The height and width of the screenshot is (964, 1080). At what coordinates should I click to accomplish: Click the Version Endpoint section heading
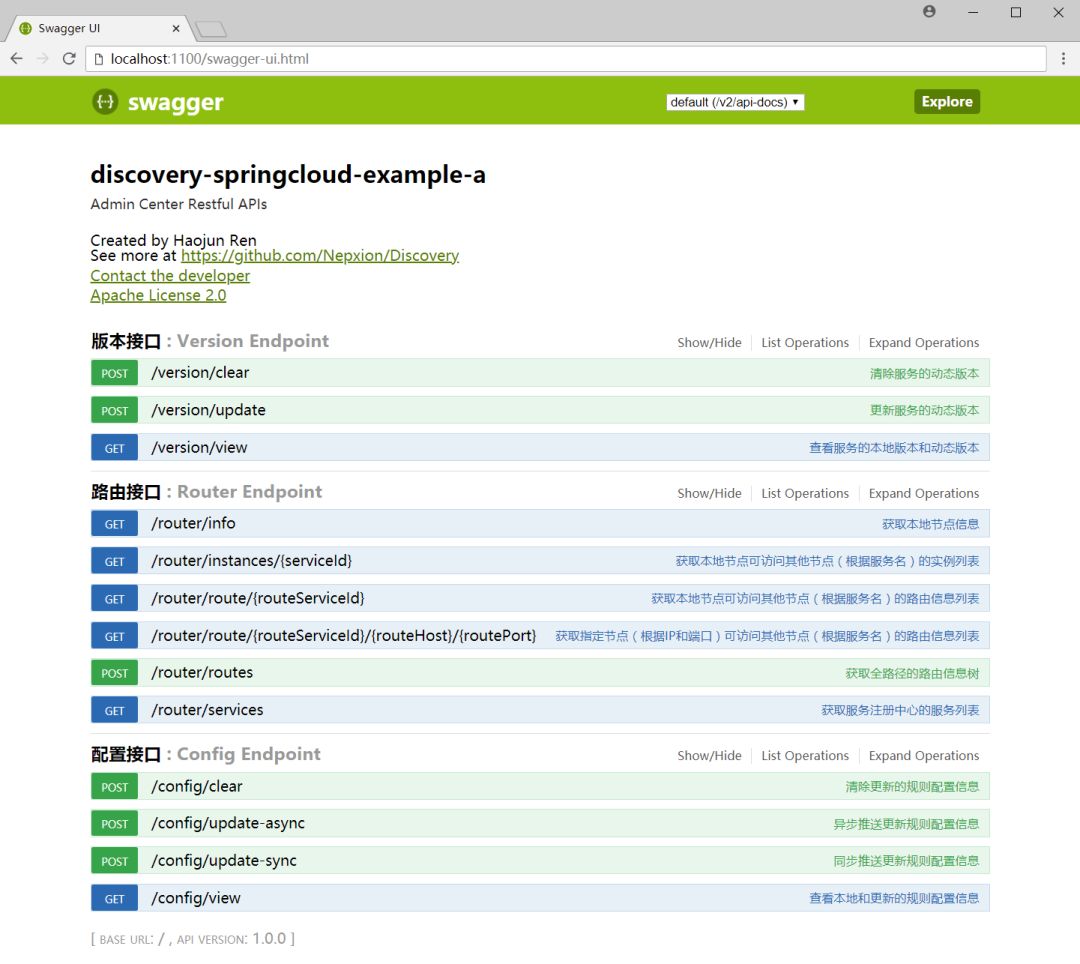pos(209,341)
